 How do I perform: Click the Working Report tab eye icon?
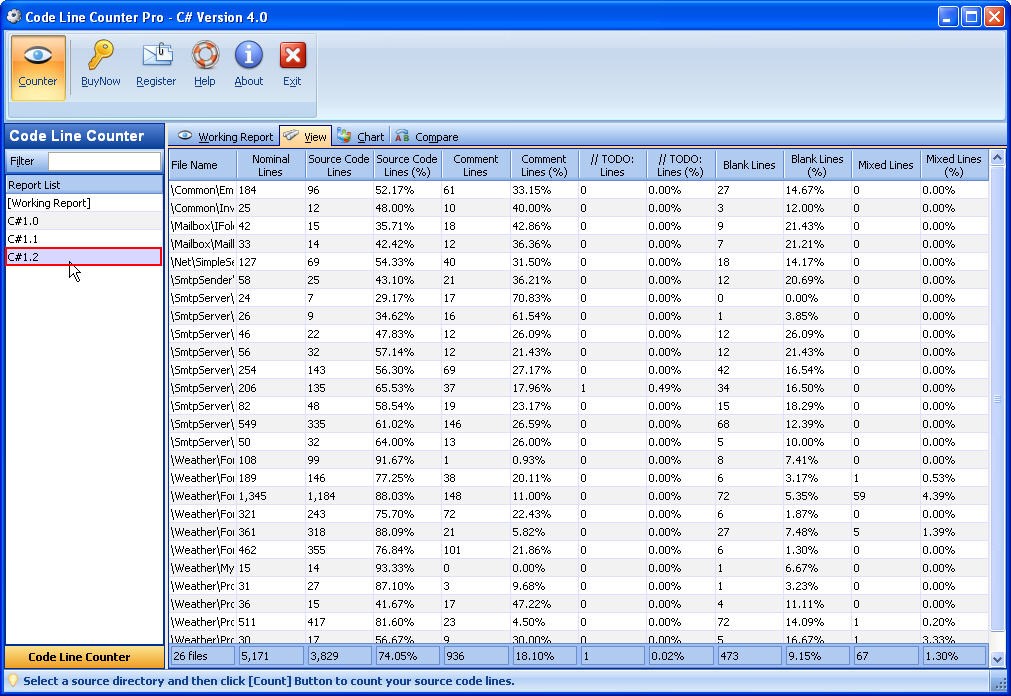pos(185,136)
